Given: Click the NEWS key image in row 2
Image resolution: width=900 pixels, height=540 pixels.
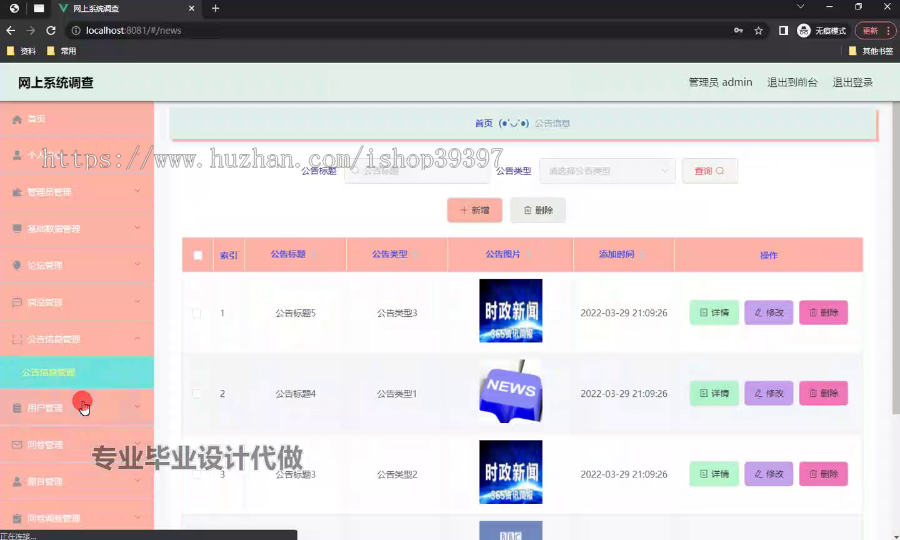Looking at the screenshot, I should [x=511, y=391].
